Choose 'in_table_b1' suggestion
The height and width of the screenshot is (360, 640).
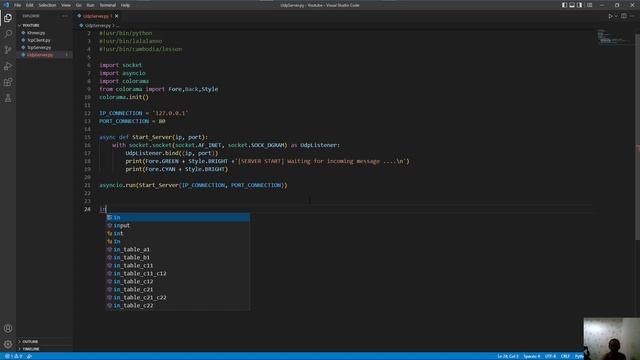pyautogui.click(x=178, y=257)
